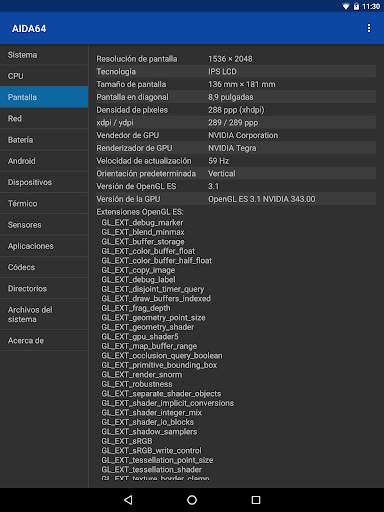Tap GL_EXT_primitive_bounding_box entry
The width and height of the screenshot is (384, 512).
coord(159,365)
